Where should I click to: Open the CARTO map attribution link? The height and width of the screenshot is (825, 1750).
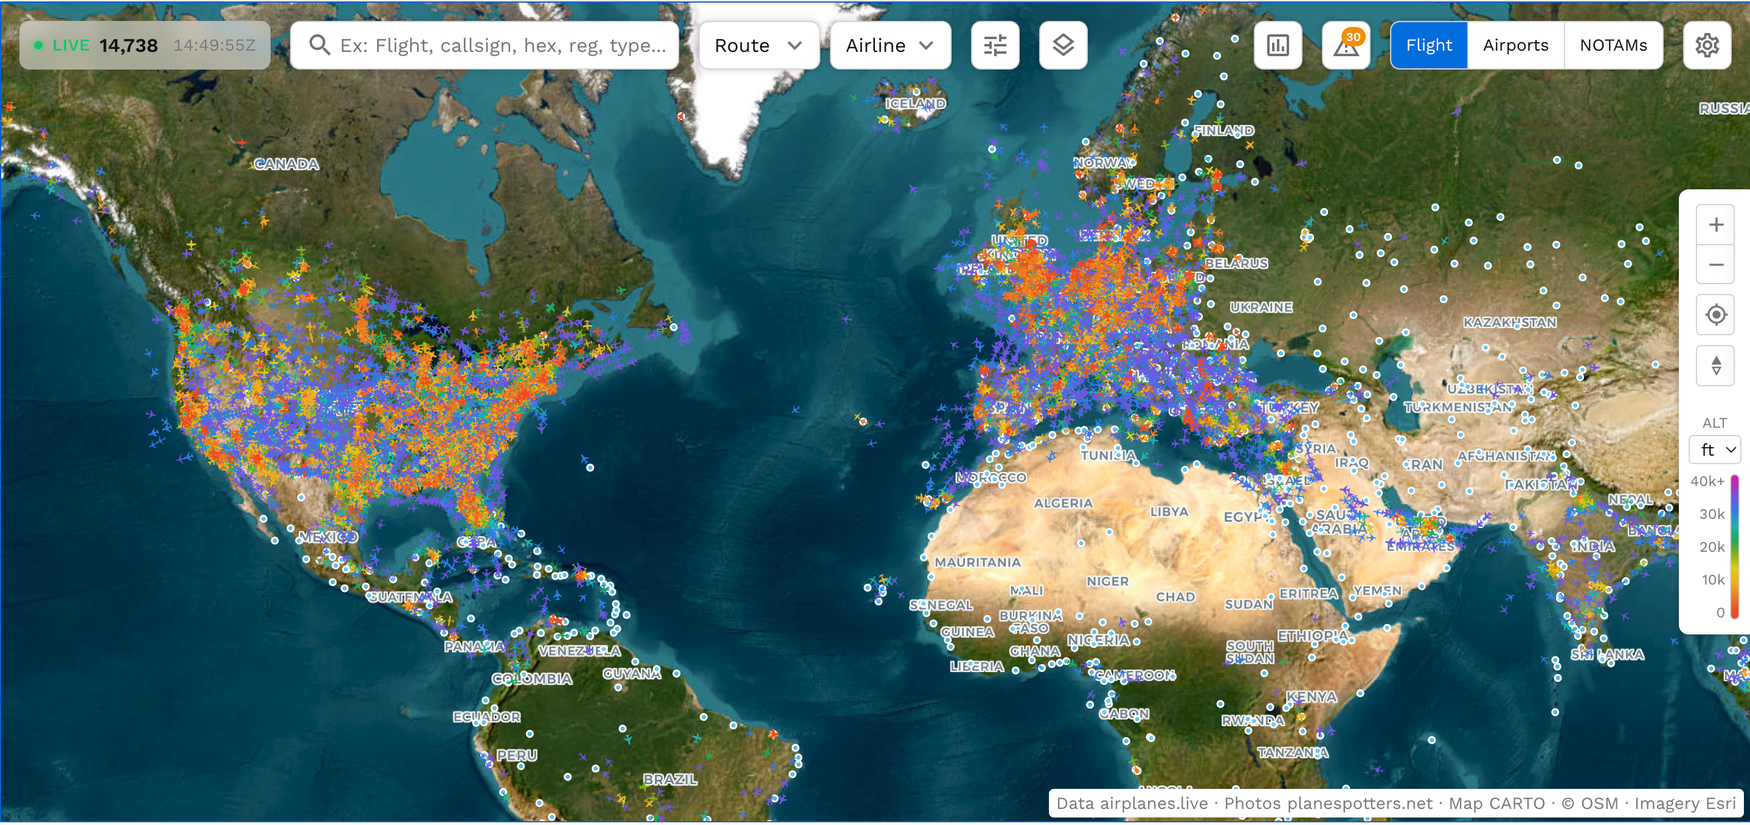pyautogui.click(x=1496, y=803)
